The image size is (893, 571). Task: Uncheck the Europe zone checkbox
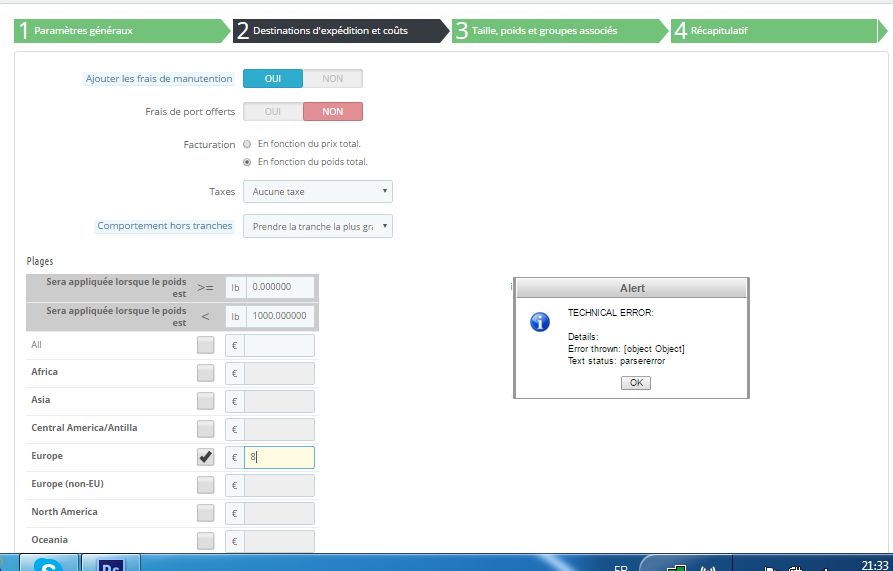coord(205,457)
